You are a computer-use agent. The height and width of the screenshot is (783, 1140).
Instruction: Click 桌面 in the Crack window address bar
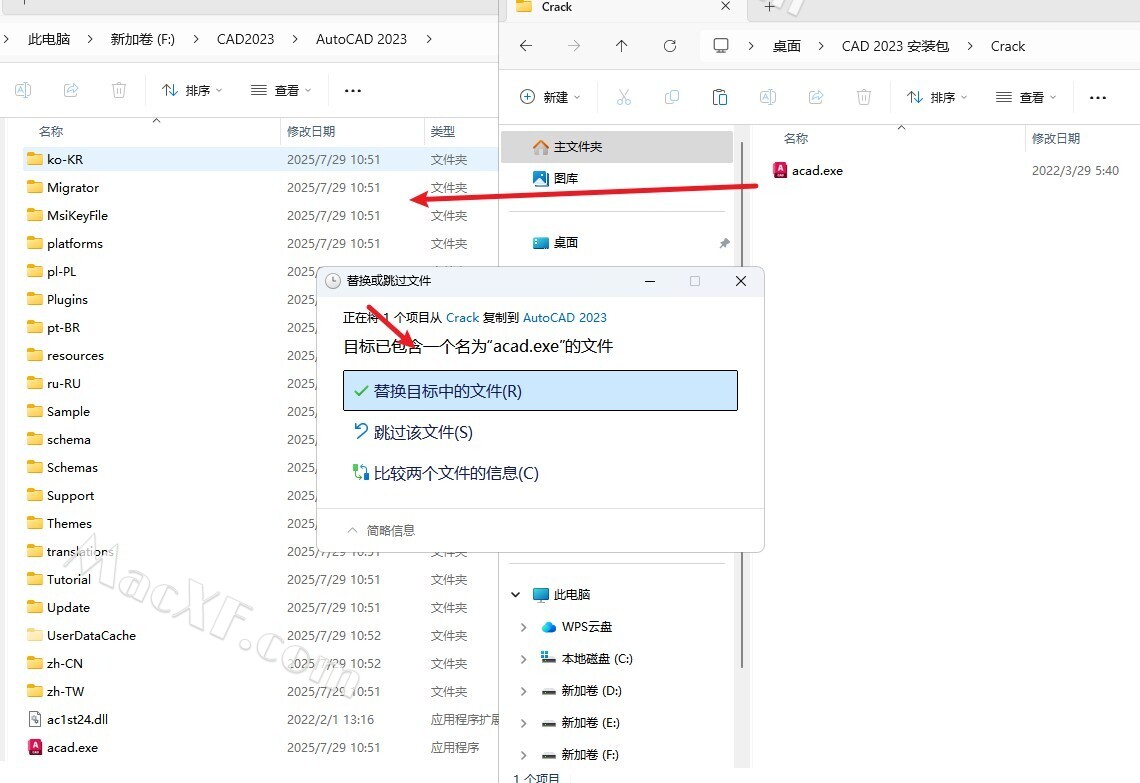tap(787, 46)
